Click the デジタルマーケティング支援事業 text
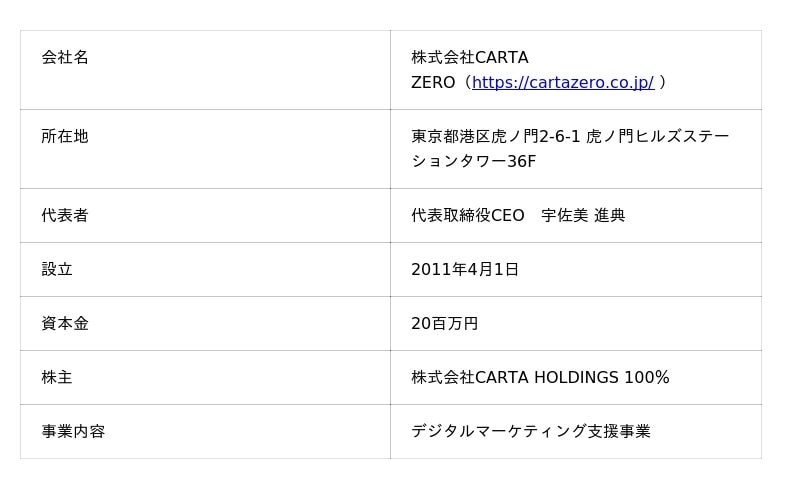The height and width of the screenshot is (489, 800). click(x=531, y=431)
